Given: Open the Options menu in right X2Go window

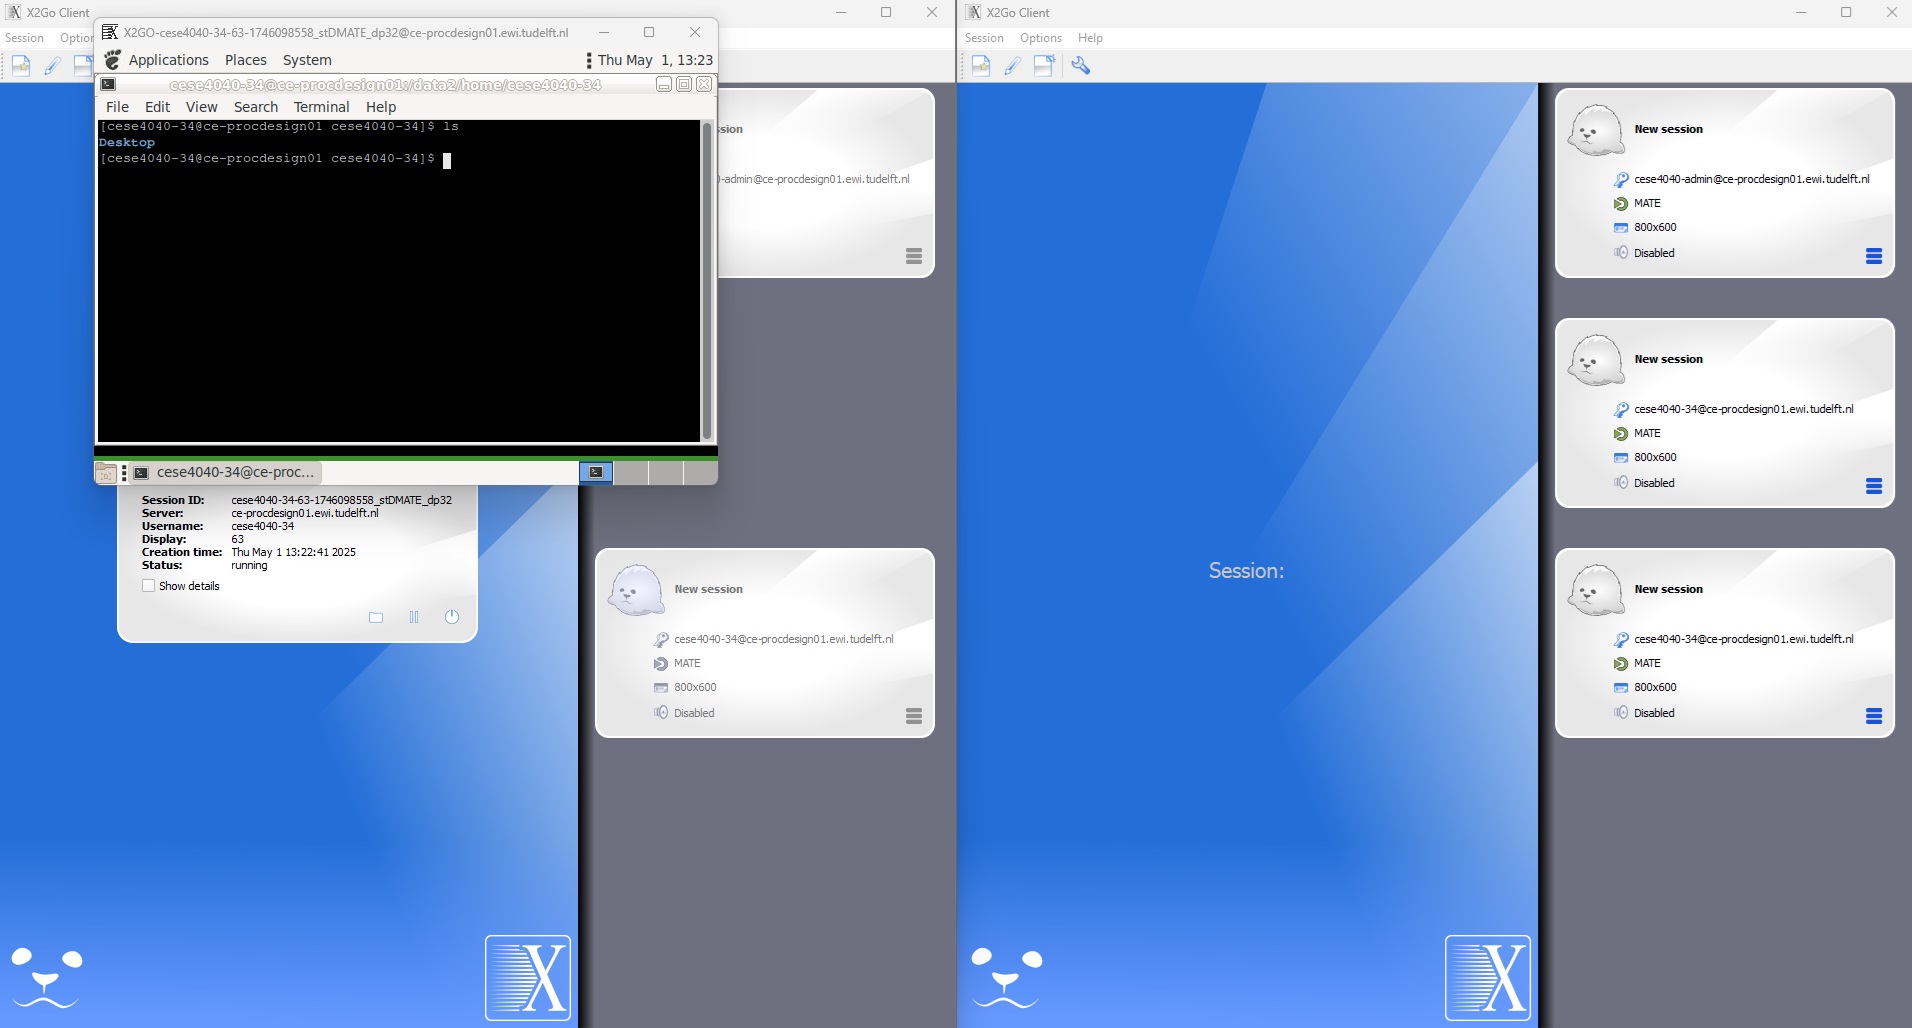Looking at the screenshot, I should coord(1041,38).
